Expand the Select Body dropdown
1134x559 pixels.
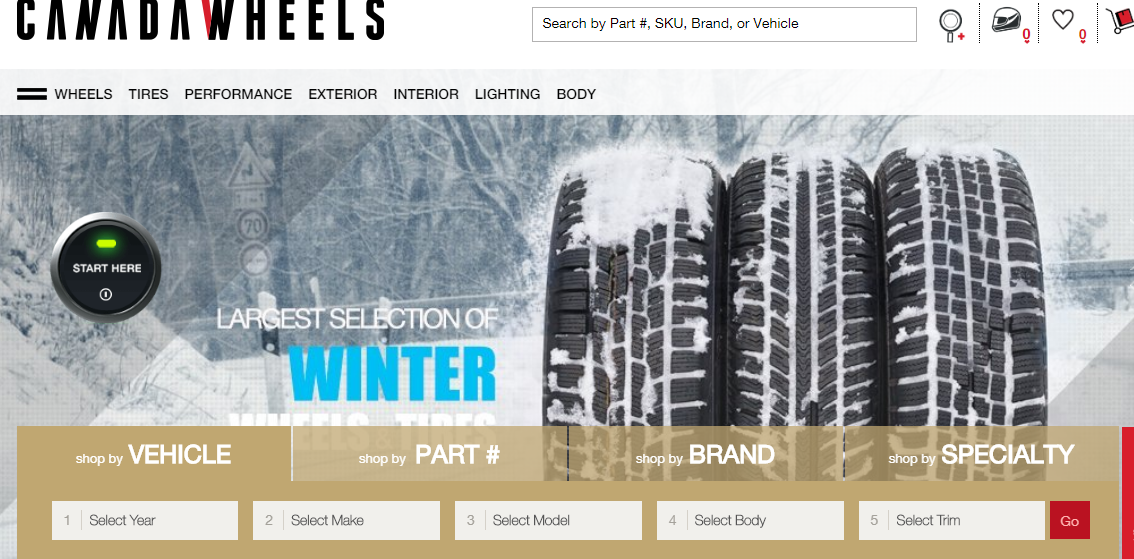[x=750, y=520]
